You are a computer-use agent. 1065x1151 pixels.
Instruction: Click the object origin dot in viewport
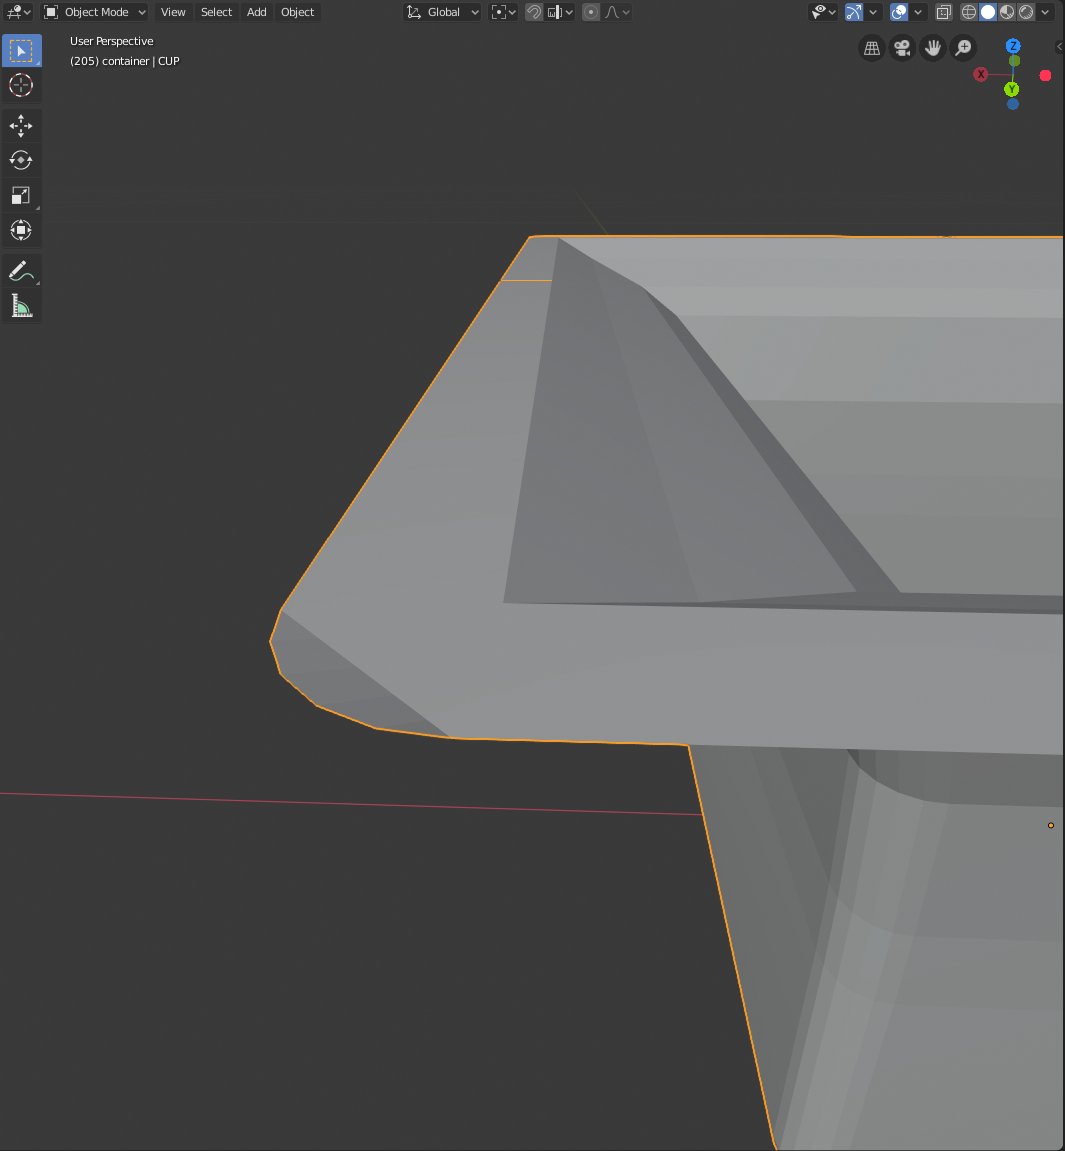pos(1051,825)
